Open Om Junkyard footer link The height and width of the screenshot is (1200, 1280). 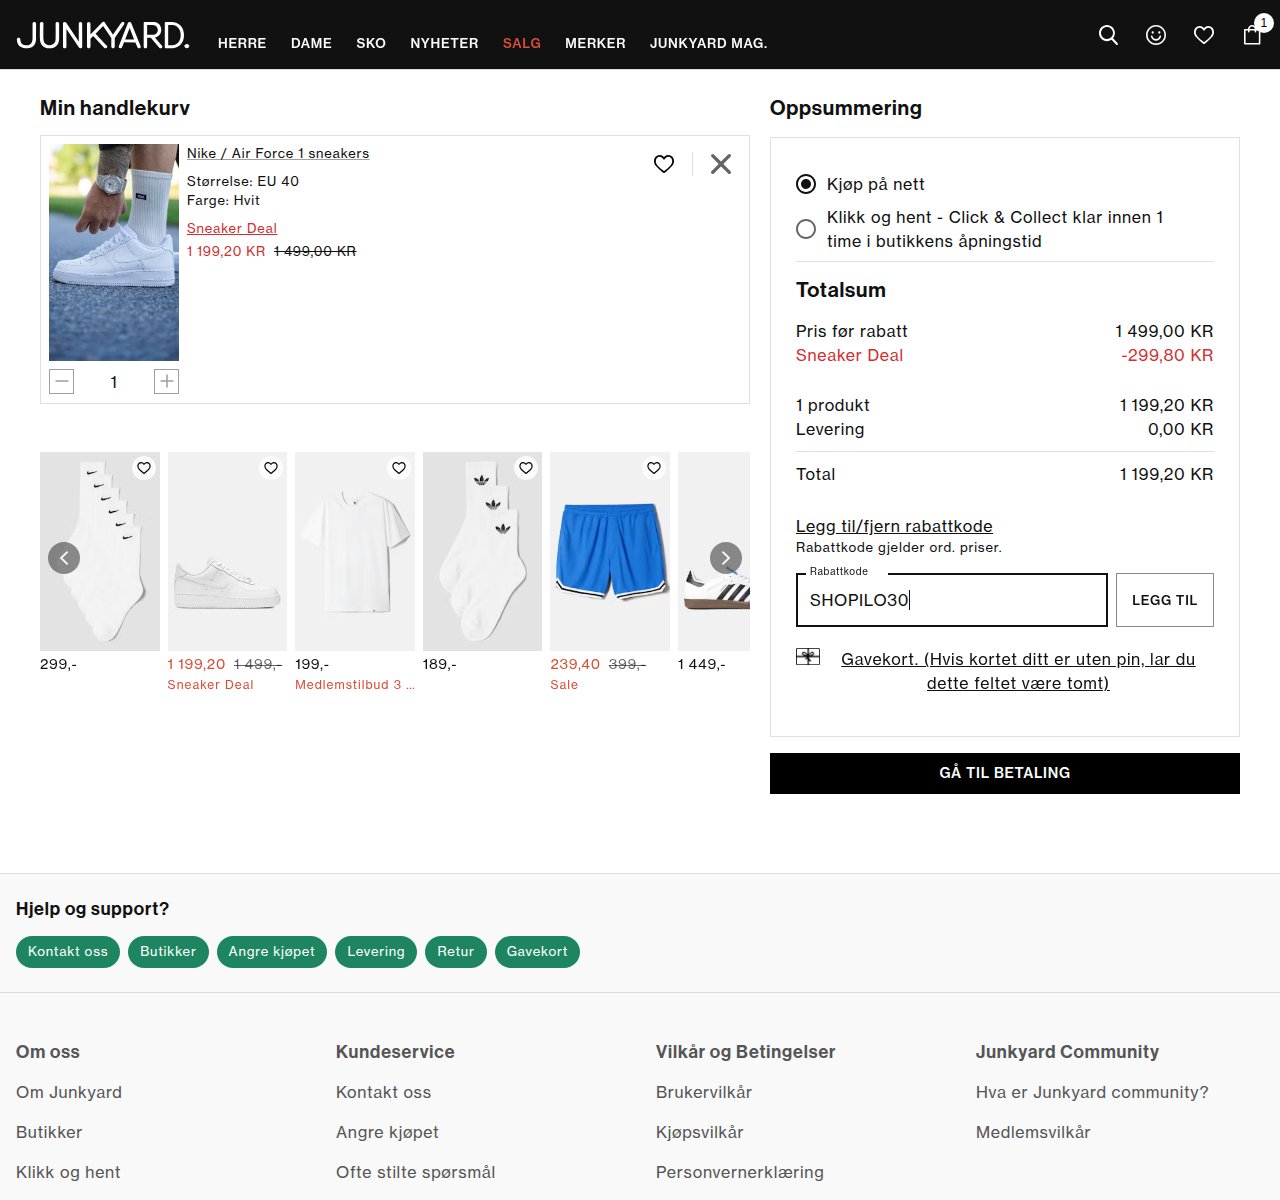point(69,1092)
